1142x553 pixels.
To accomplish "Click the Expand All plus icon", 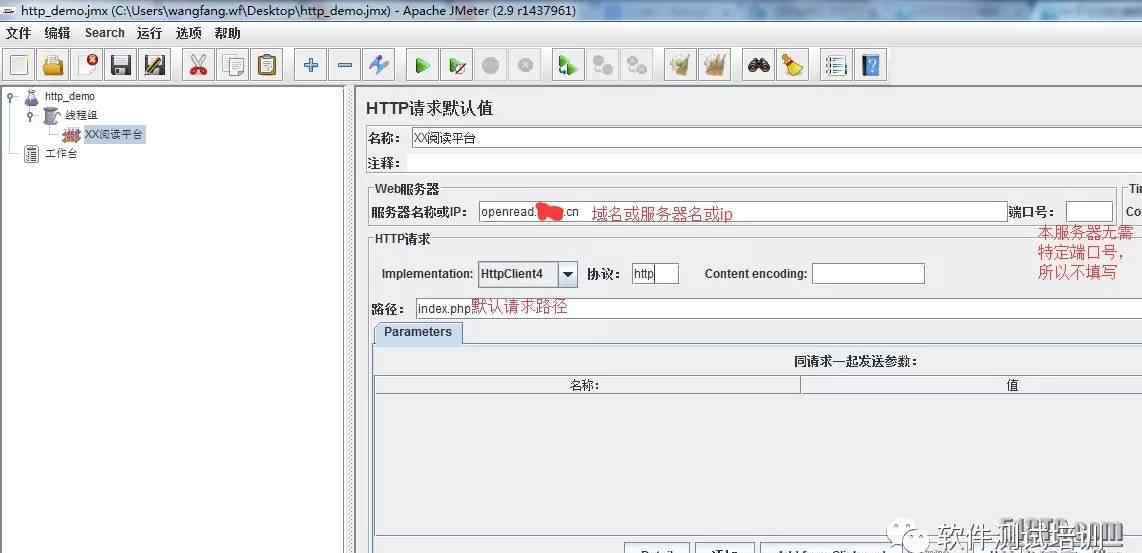I will 311,66.
